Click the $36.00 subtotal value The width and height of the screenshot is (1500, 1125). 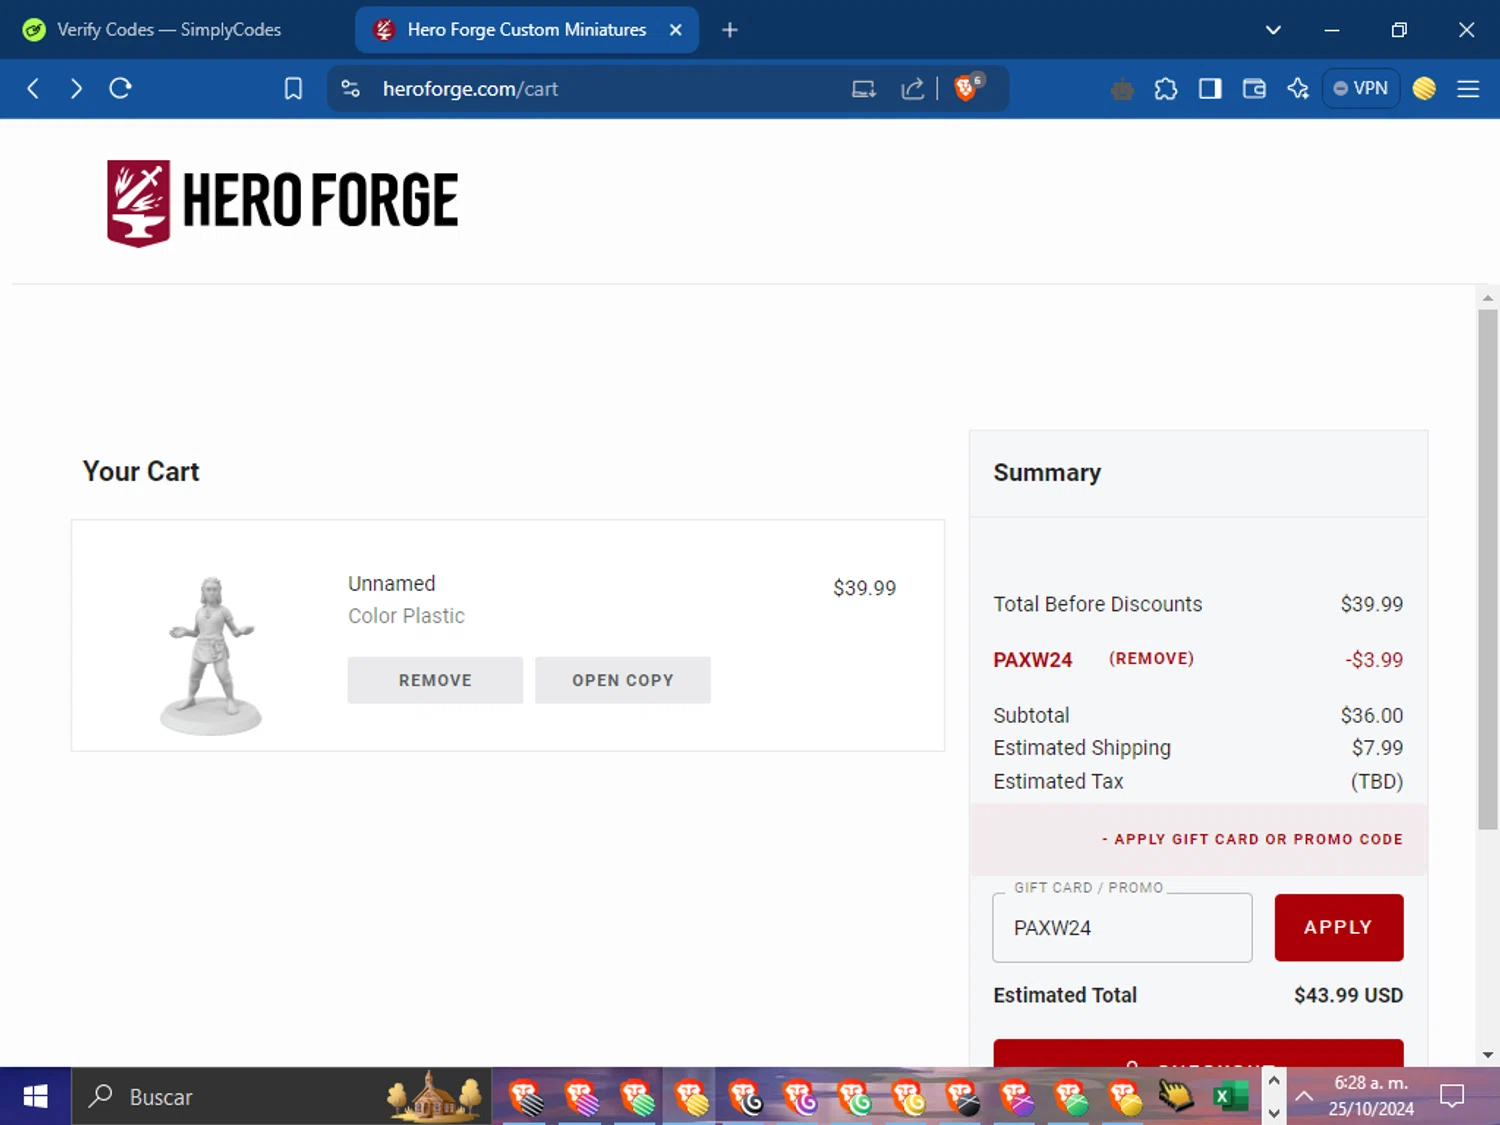point(1372,716)
